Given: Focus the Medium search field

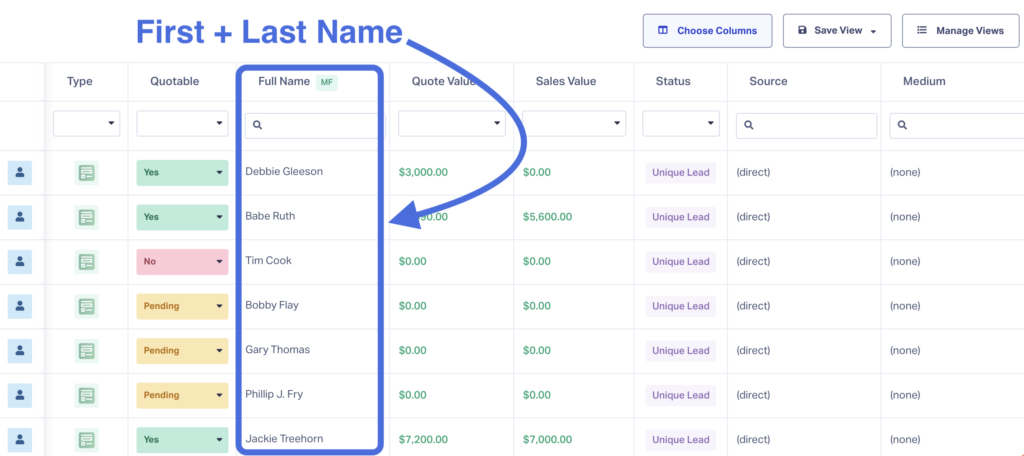Looking at the screenshot, I should click(x=957, y=125).
